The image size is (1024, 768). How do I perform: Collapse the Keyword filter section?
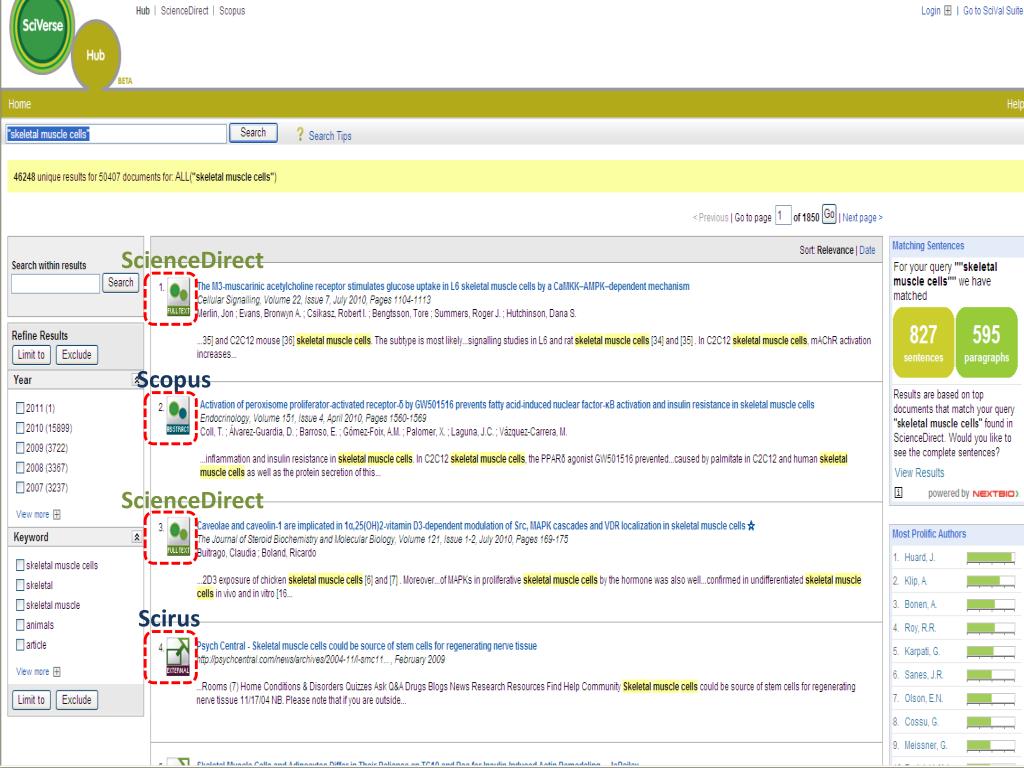point(136,537)
